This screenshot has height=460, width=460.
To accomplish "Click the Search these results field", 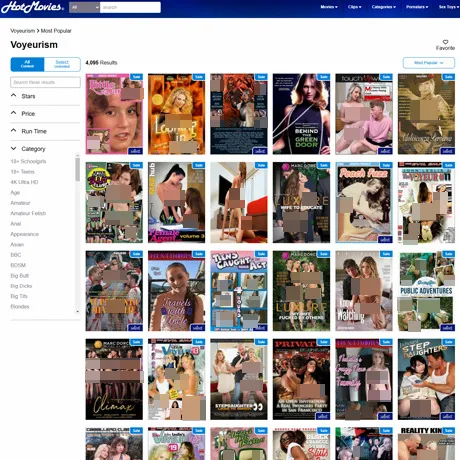I will (45, 82).
